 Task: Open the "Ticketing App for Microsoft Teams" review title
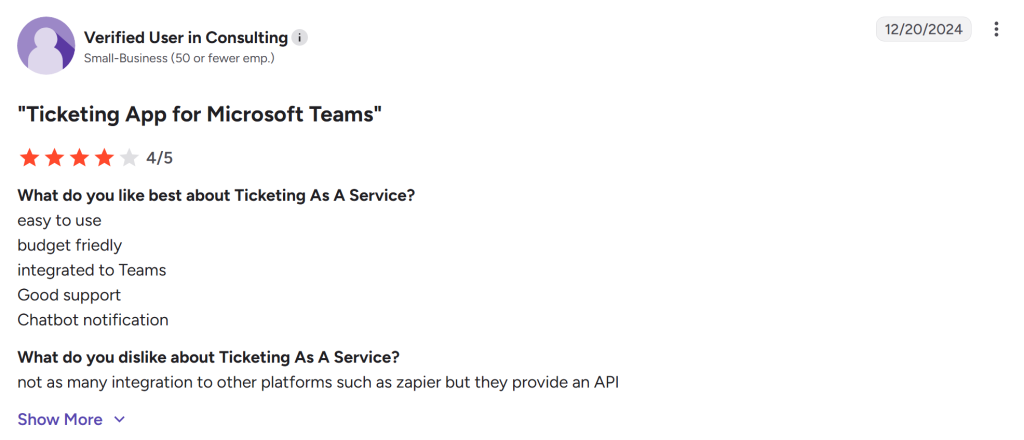pyautogui.click(x=199, y=114)
